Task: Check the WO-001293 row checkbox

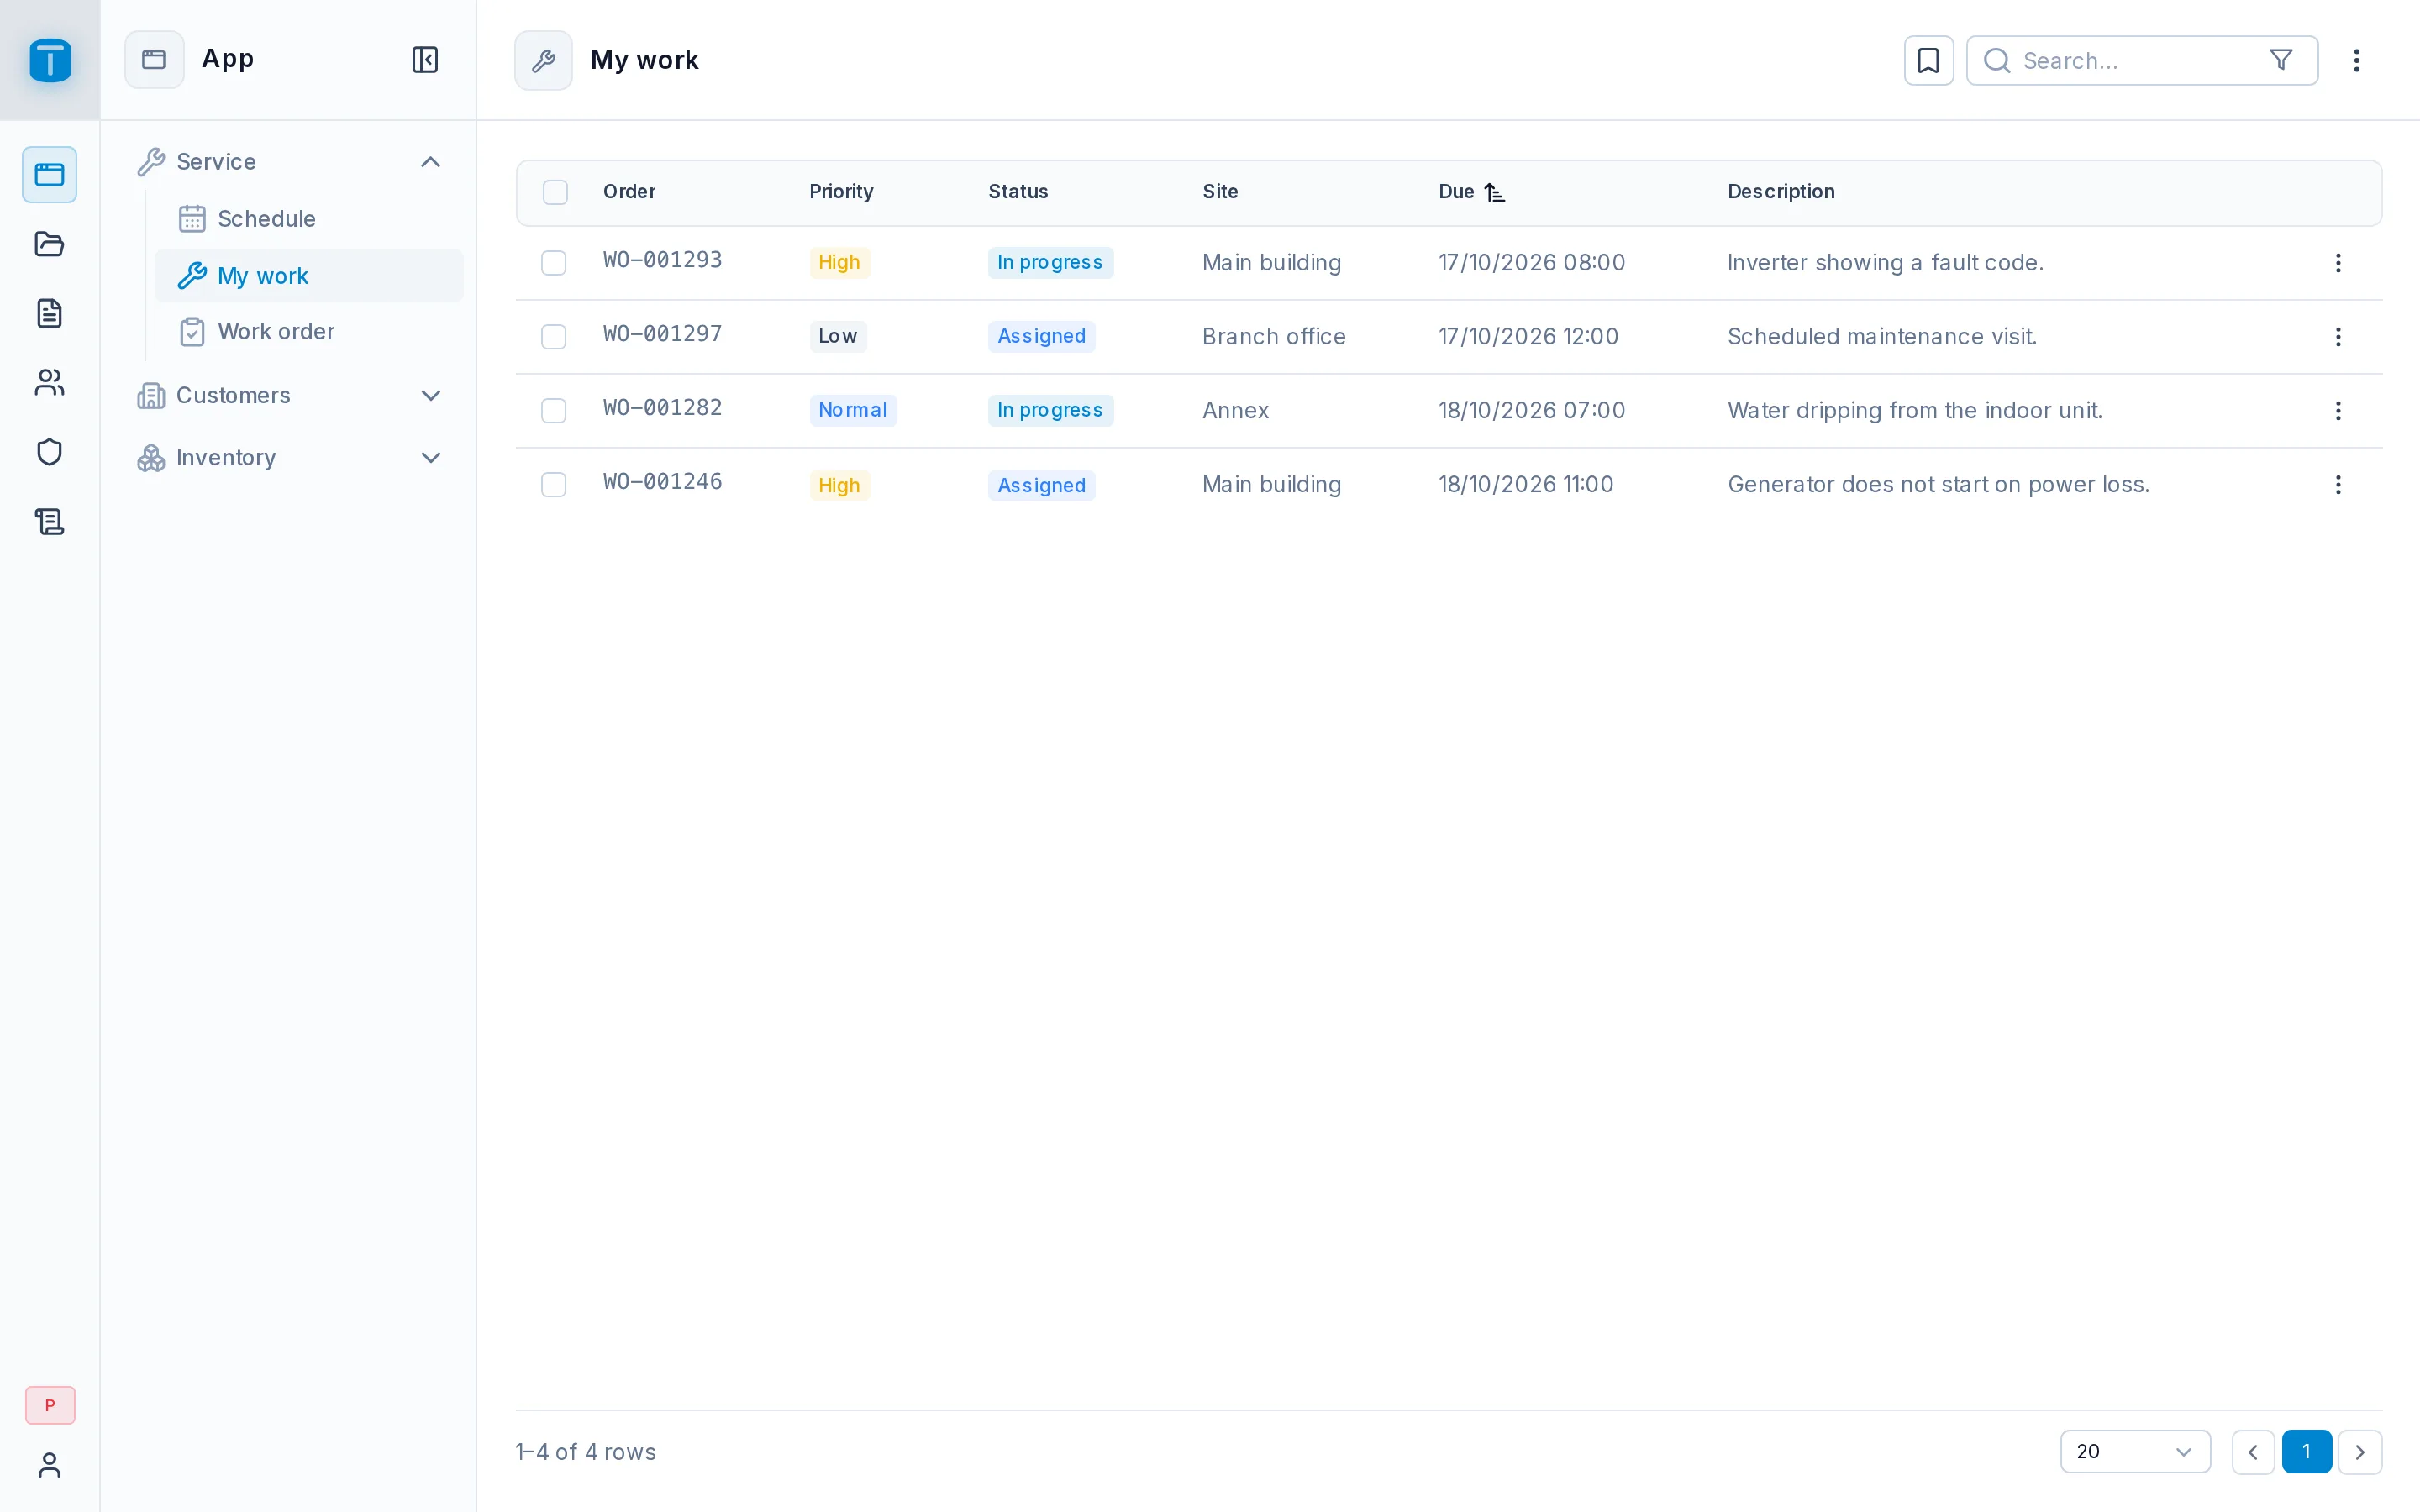Action: [554, 263]
